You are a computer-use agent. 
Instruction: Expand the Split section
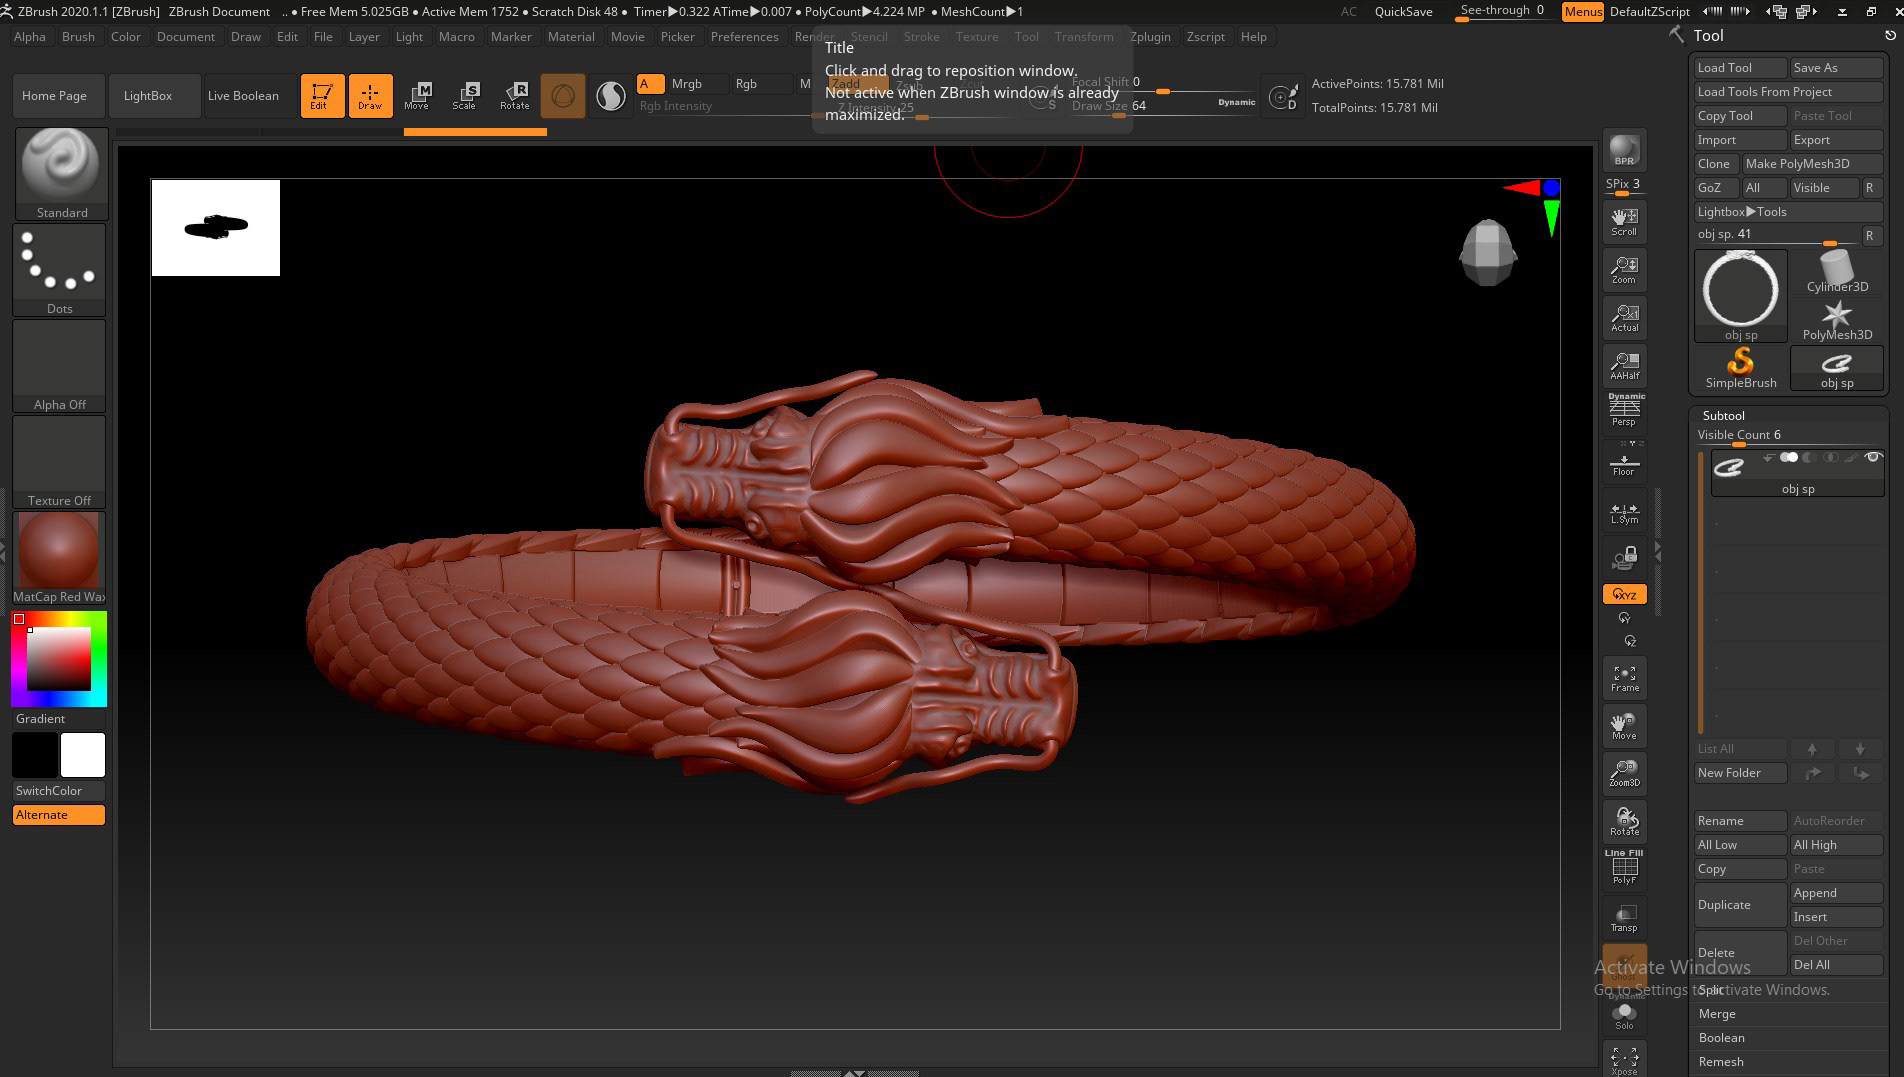pos(1711,990)
